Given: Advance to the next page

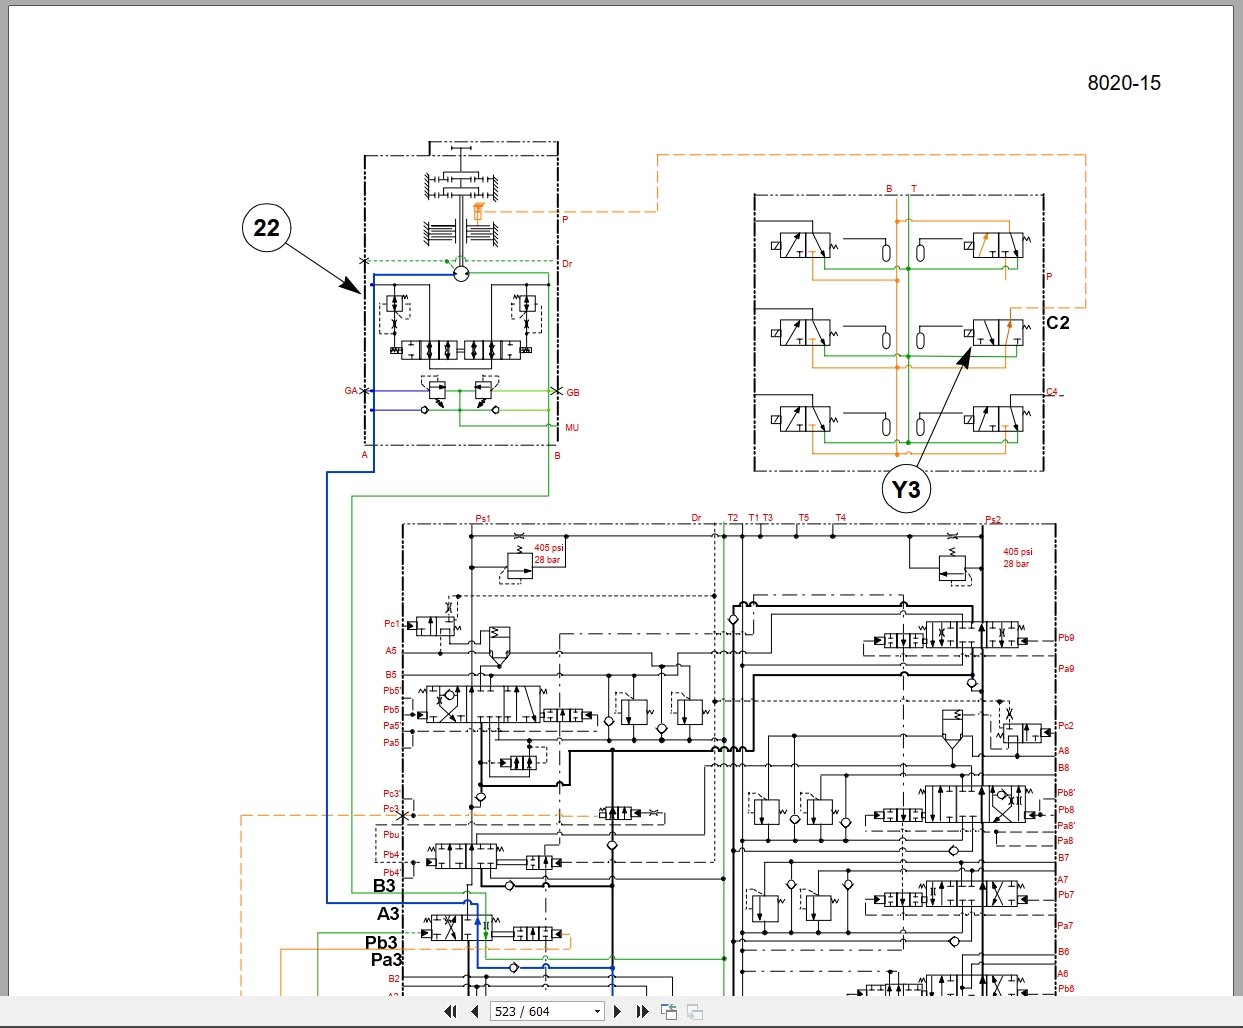Looking at the screenshot, I should (617, 1011).
